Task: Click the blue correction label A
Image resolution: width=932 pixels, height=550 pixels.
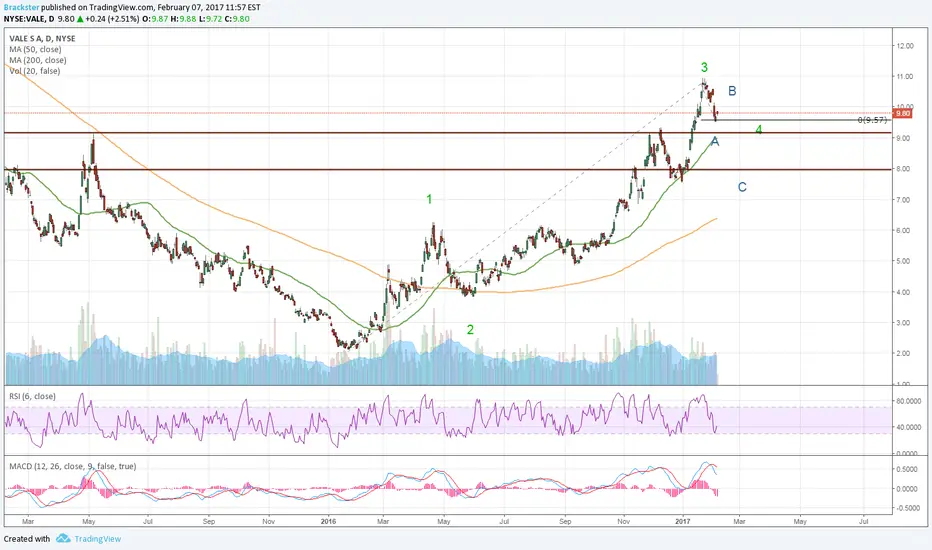Action: [715, 142]
